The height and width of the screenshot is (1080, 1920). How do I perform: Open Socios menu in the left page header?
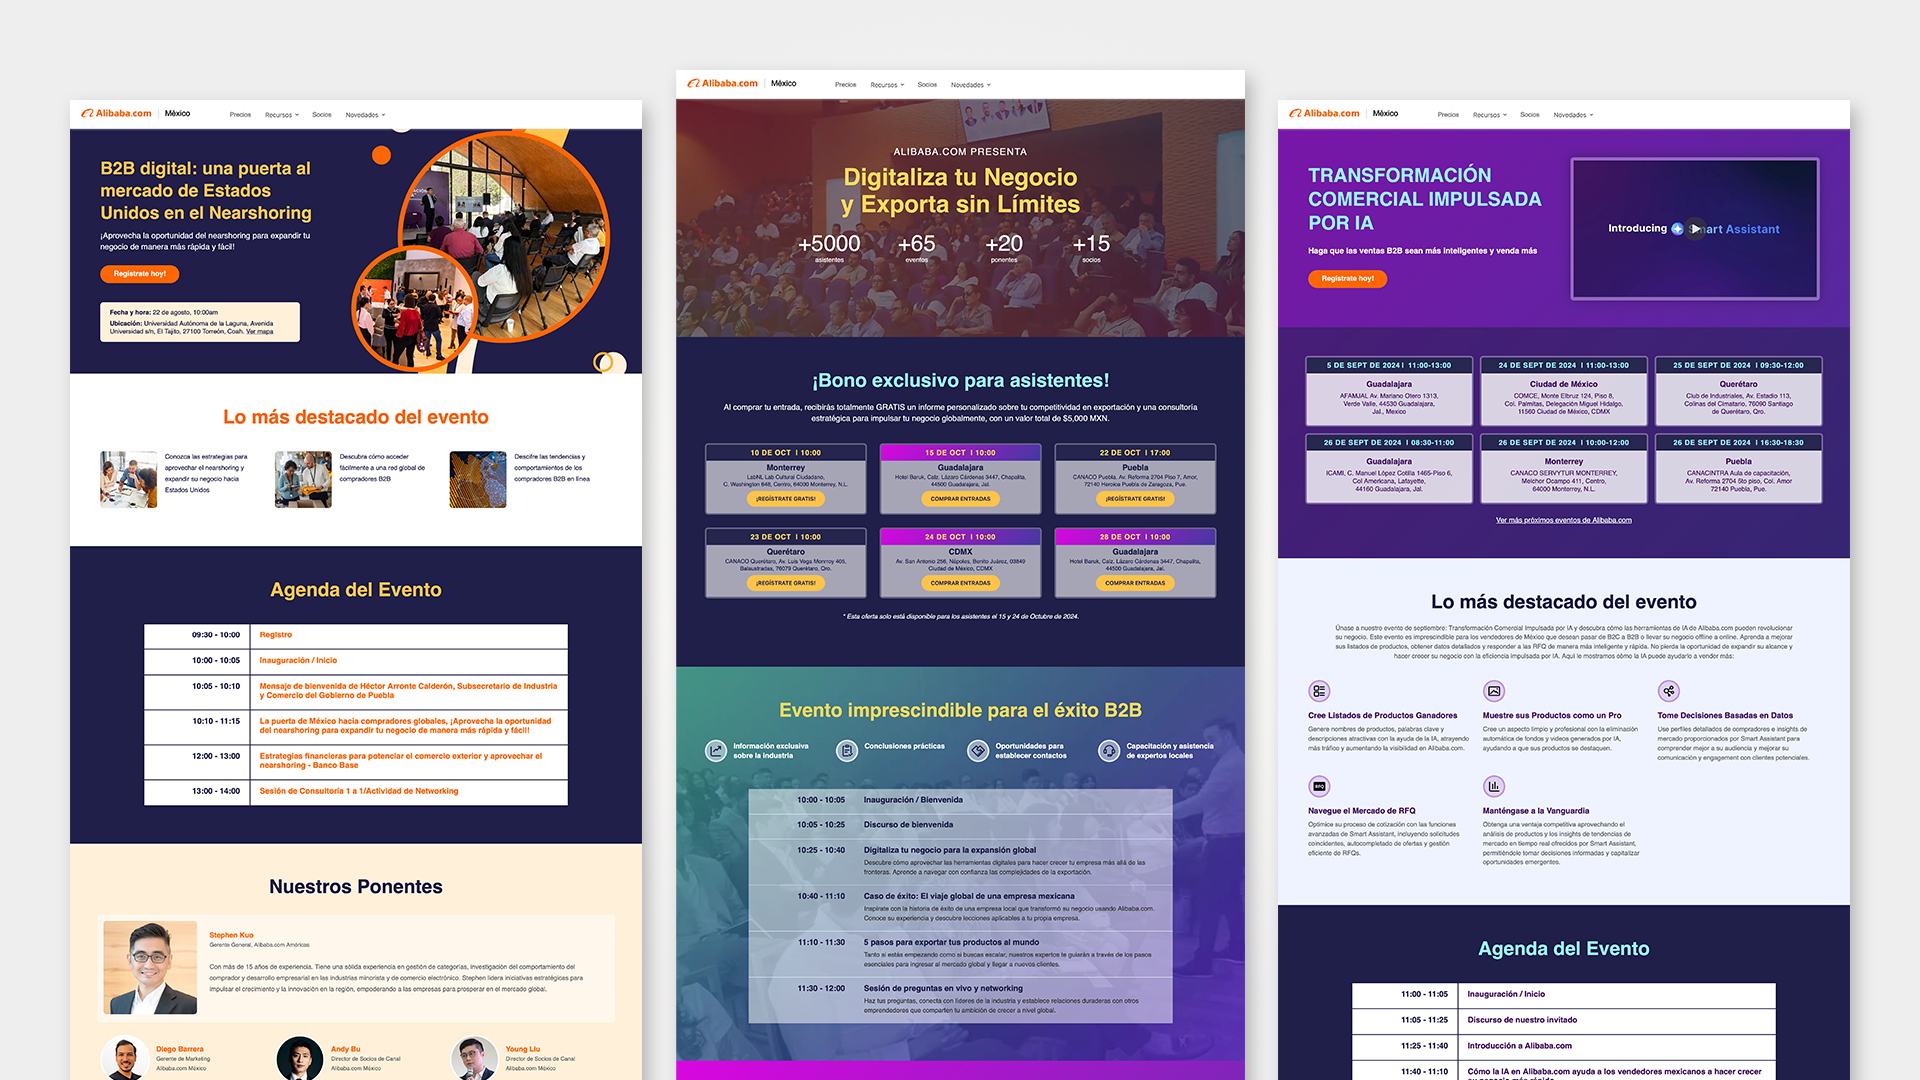pos(321,115)
